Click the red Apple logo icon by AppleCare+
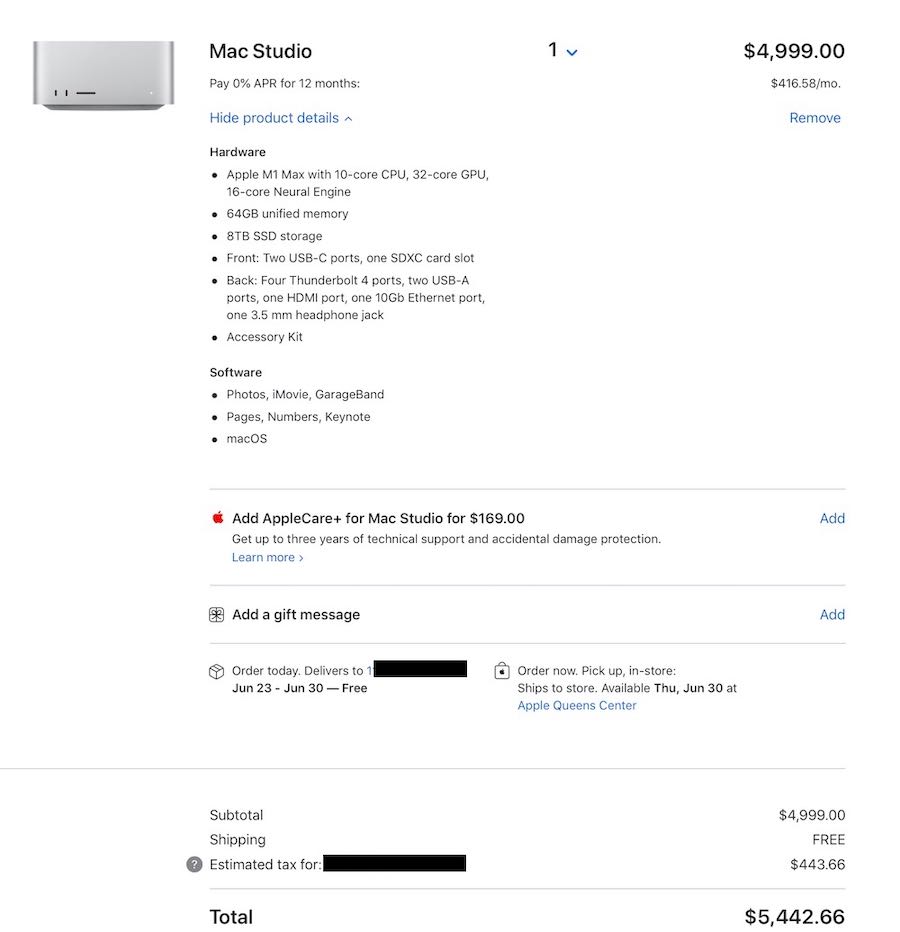 (217, 518)
